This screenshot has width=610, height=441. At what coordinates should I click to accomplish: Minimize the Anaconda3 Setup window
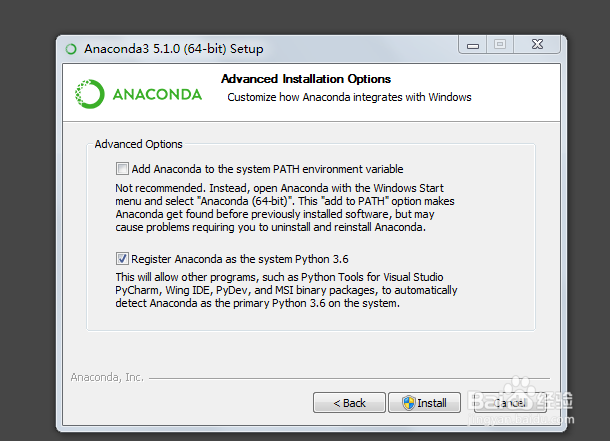pyautogui.click(x=472, y=44)
